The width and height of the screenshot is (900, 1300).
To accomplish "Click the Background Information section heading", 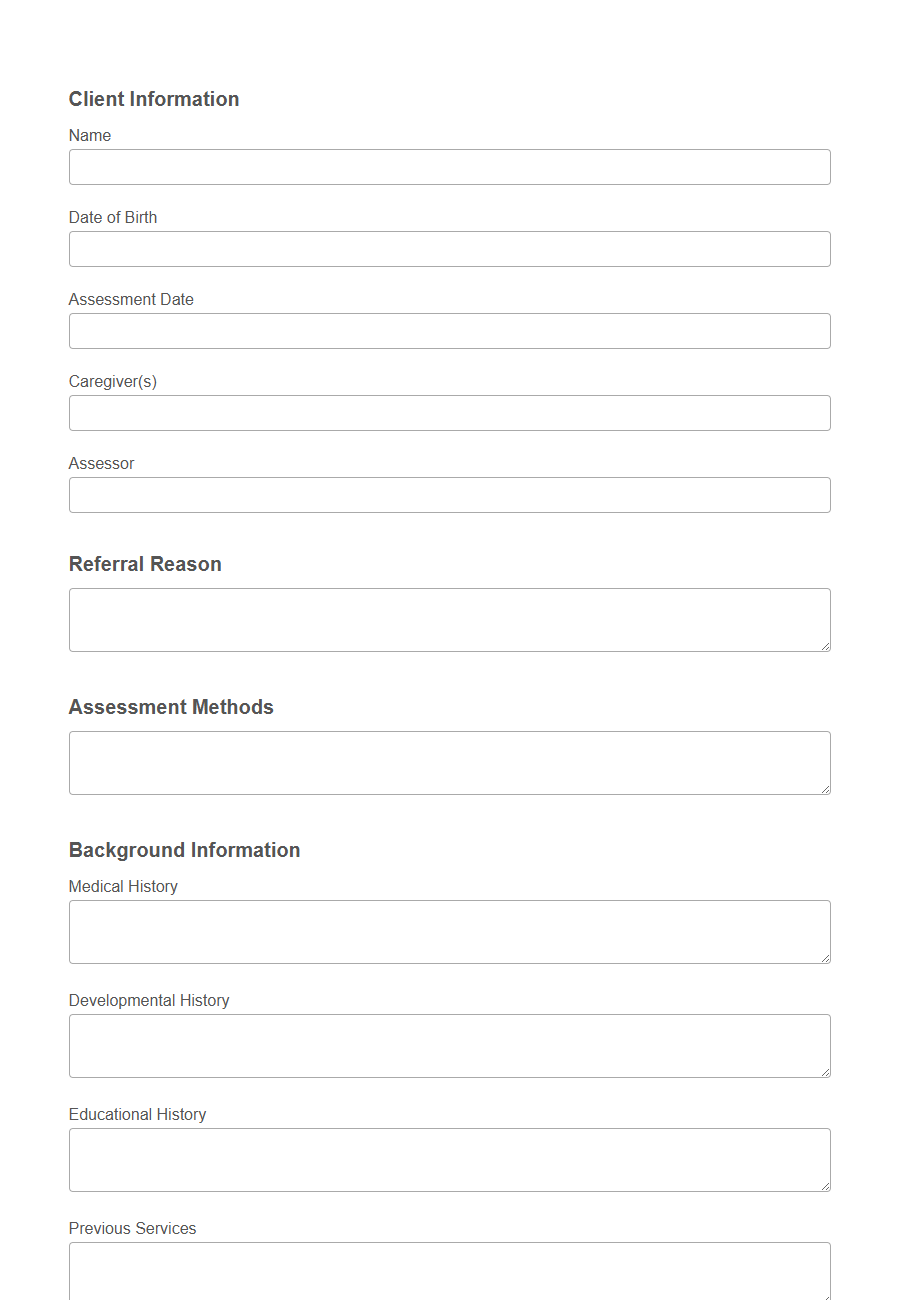I will click(x=184, y=850).
